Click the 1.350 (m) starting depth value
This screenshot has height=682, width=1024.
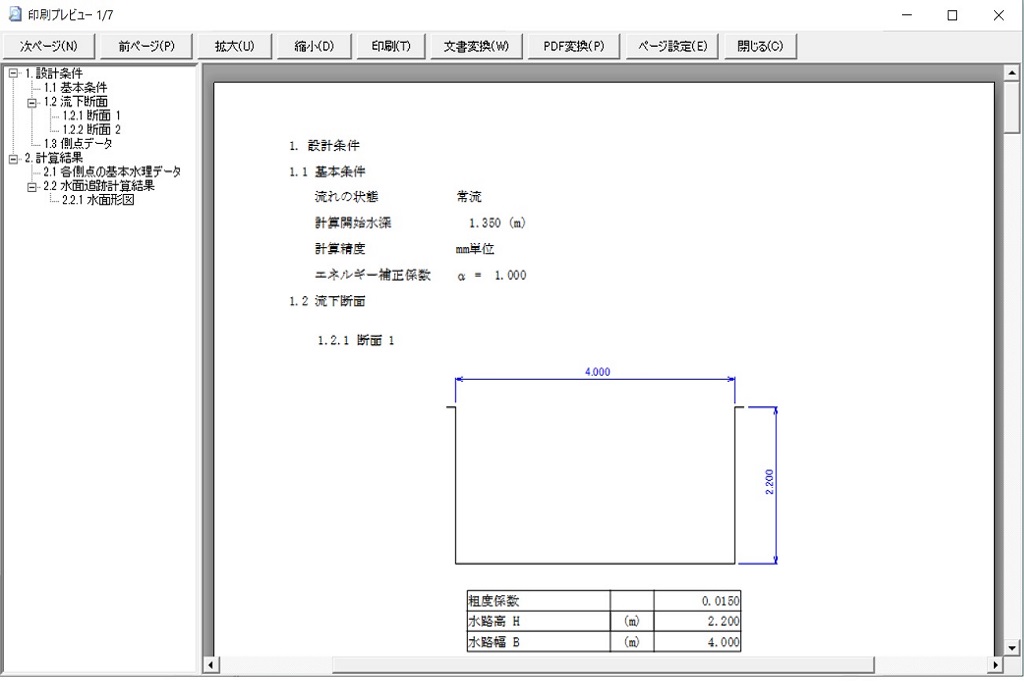(497, 223)
